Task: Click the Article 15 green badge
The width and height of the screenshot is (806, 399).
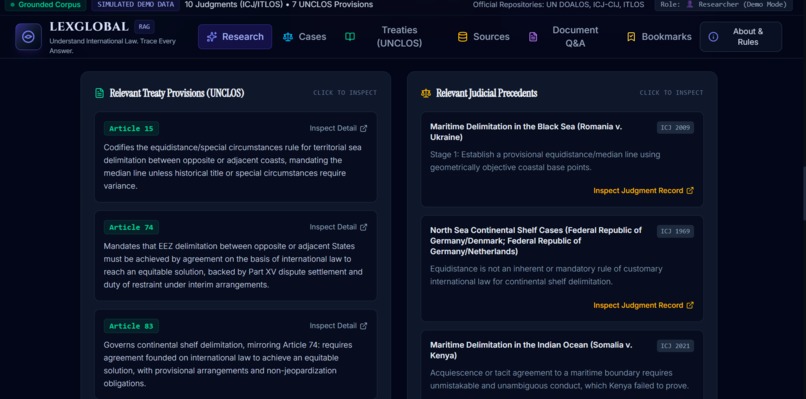Action: [131, 129]
